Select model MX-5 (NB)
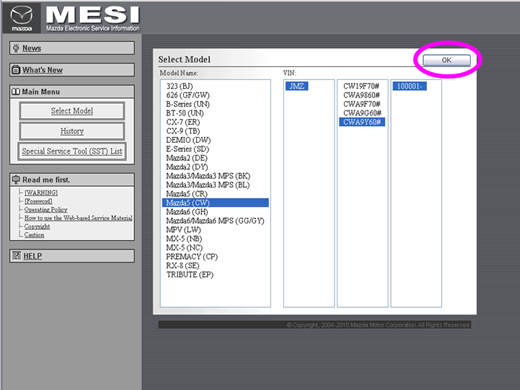The width and height of the screenshot is (520, 390). pos(184,239)
